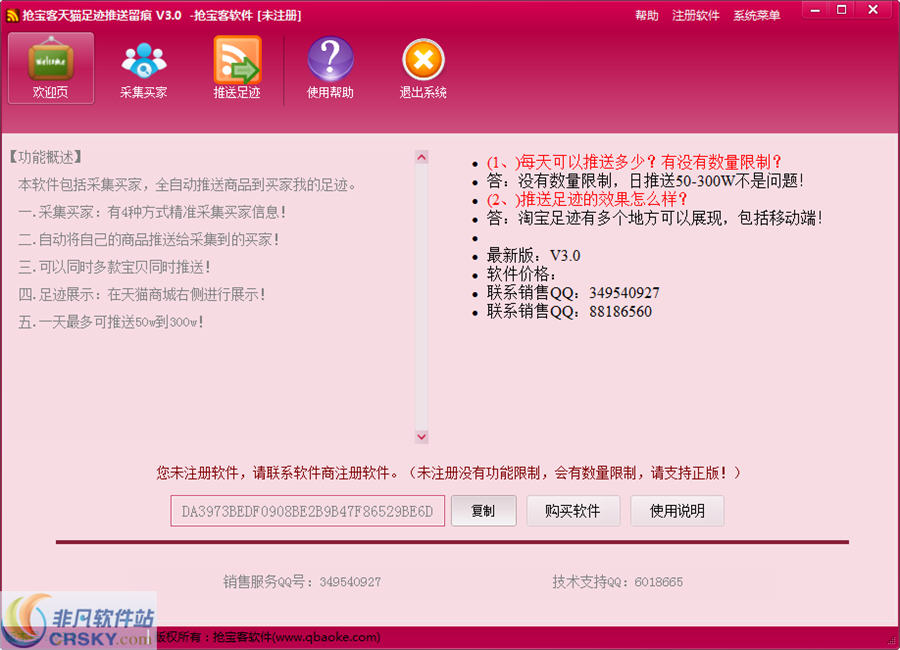Click the 购买软件 button
The image size is (900, 650).
pos(573,511)
